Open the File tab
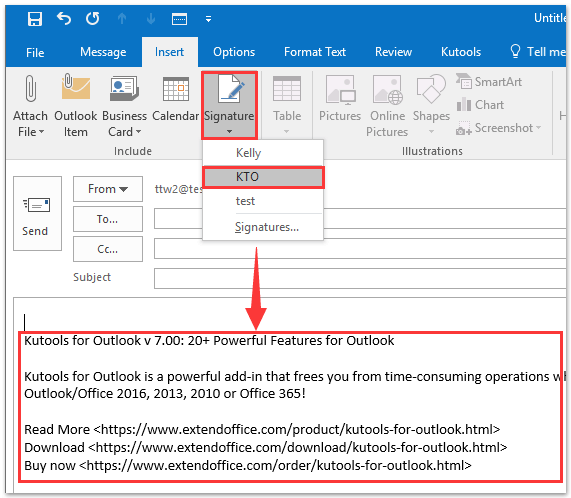Image resolution: width=571 pixels, height=498 pixels. point(35,52)
